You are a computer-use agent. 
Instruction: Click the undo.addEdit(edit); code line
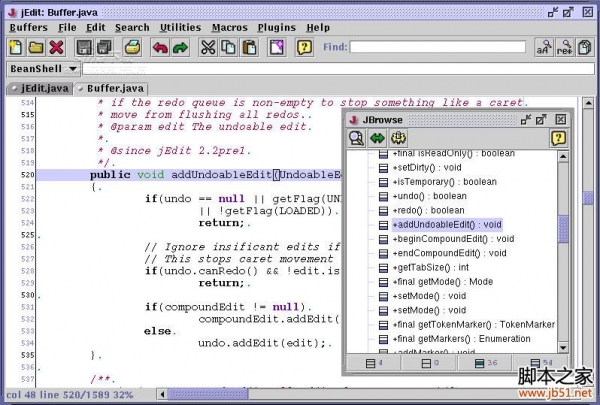[x=262, y=343]
